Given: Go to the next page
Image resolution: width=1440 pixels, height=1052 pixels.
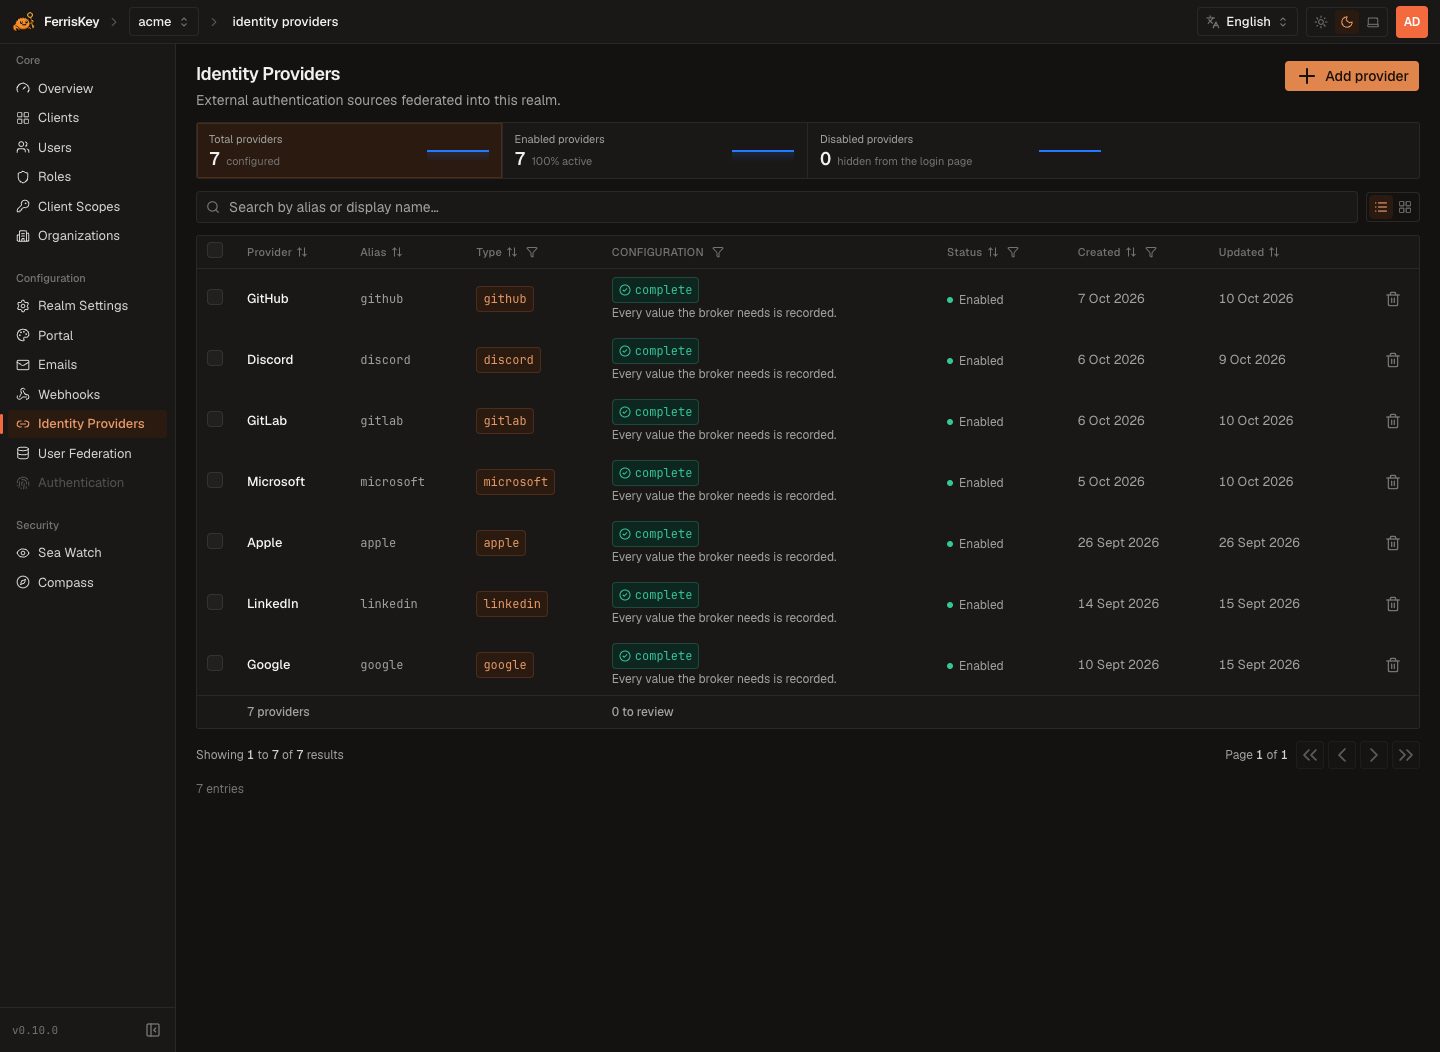Looking at the screenshot, I should [x=1374, y=755].
